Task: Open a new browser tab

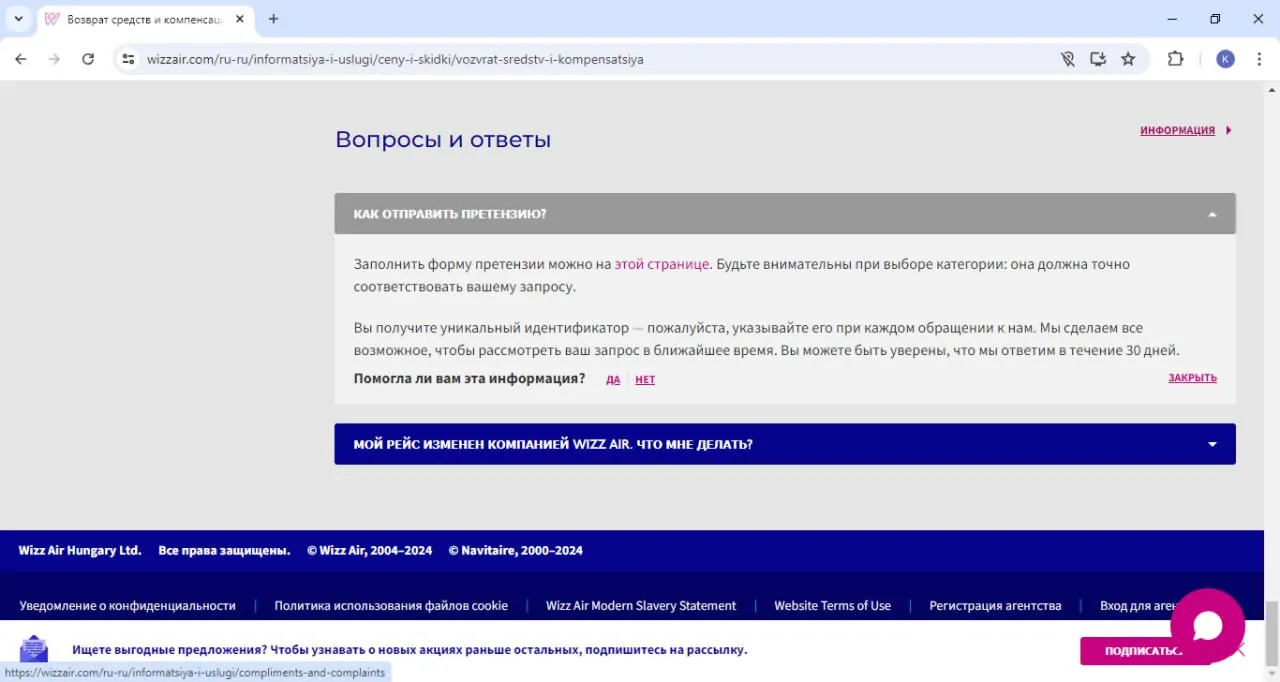Action: coord(273,19)
